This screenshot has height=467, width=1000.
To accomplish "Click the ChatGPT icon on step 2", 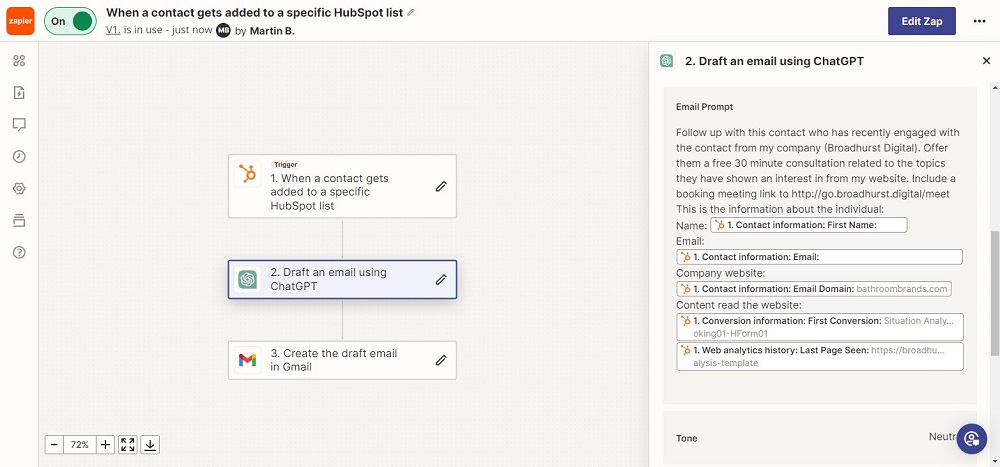I will 247,279.
